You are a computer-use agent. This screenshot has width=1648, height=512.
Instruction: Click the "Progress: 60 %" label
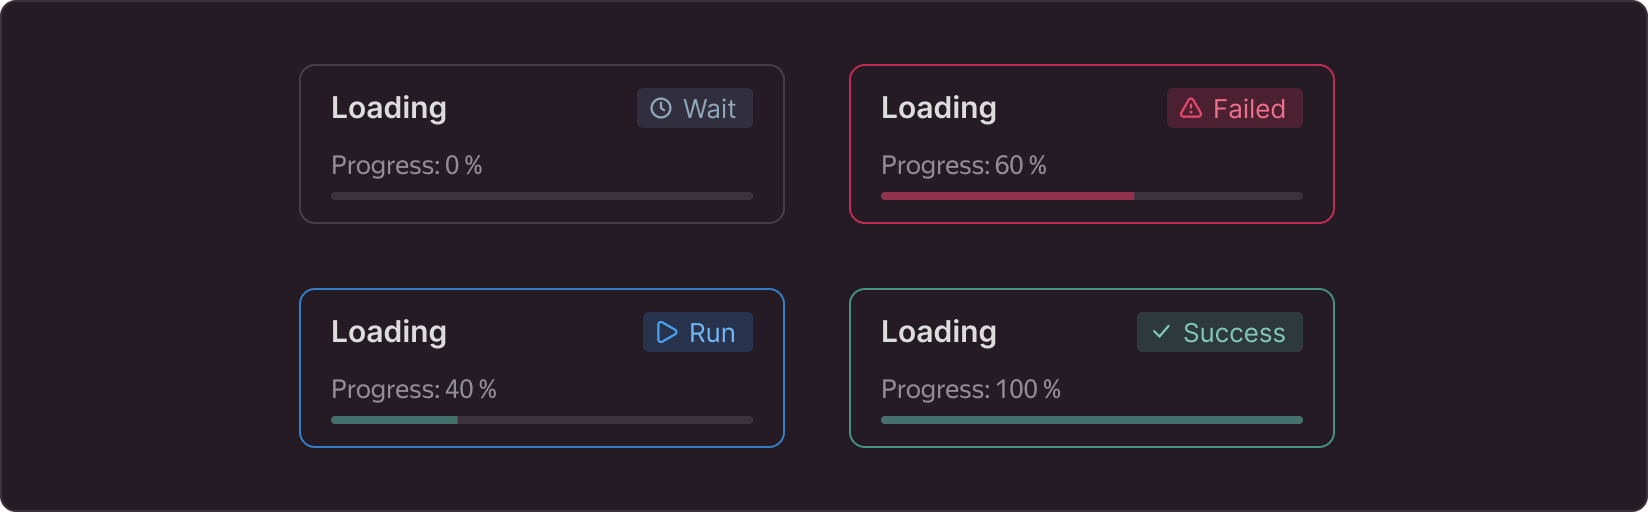(964, 166)
